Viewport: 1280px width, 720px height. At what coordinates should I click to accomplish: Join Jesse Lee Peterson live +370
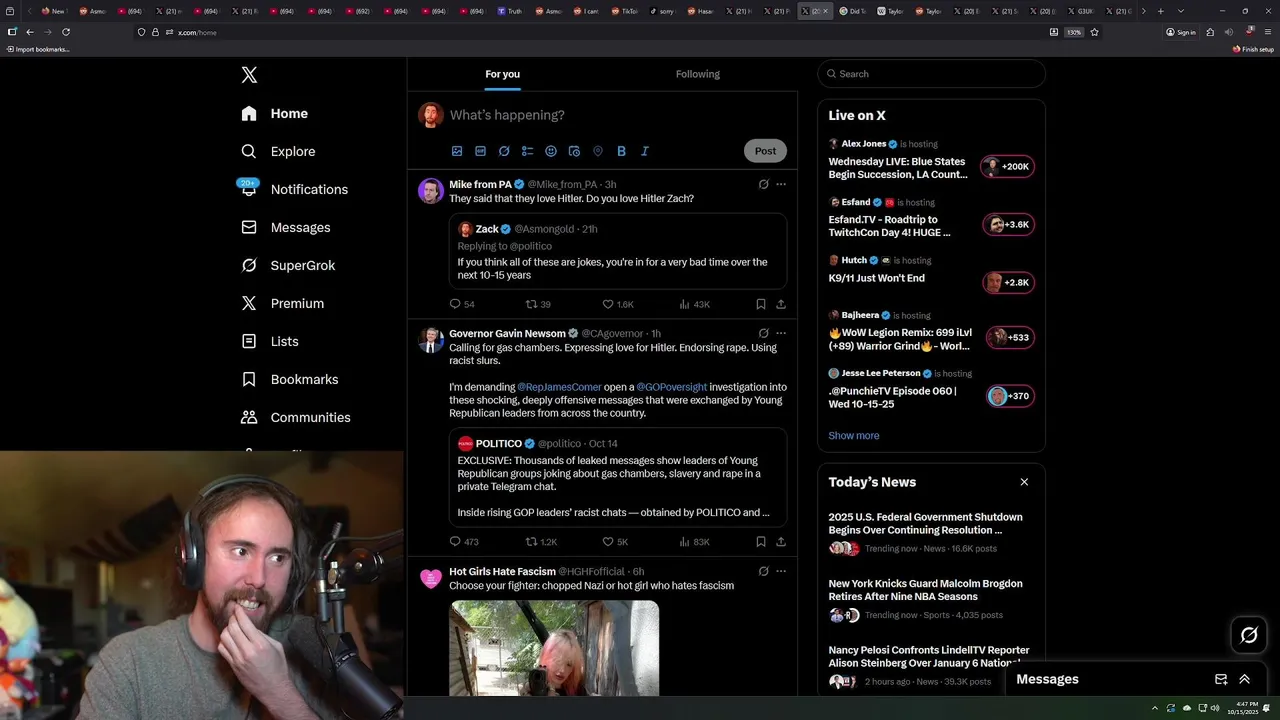click(1010, 396)
